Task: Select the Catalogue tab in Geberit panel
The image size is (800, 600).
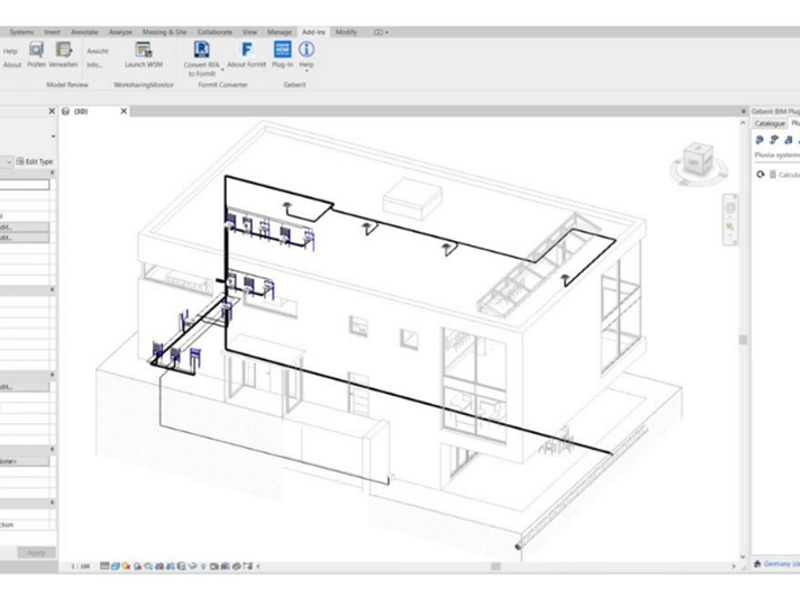Action: [769, 123]
